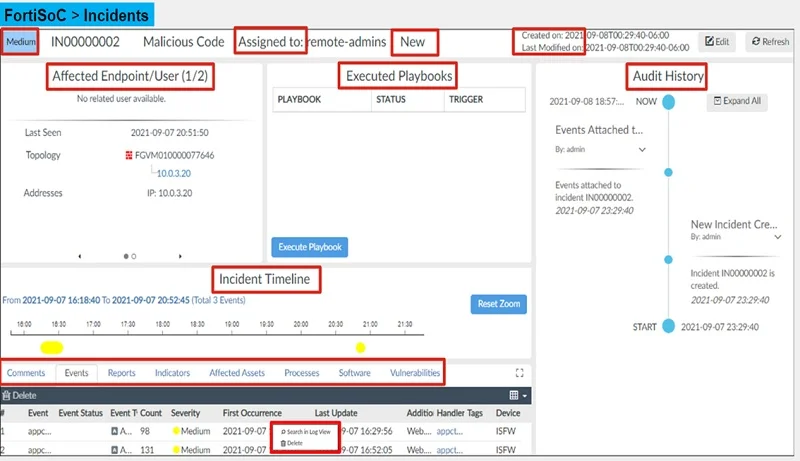Open the appct handler link in row 2
Viewport: 800px width, 461px height.
pyautogui.click(x=449, y=450)
